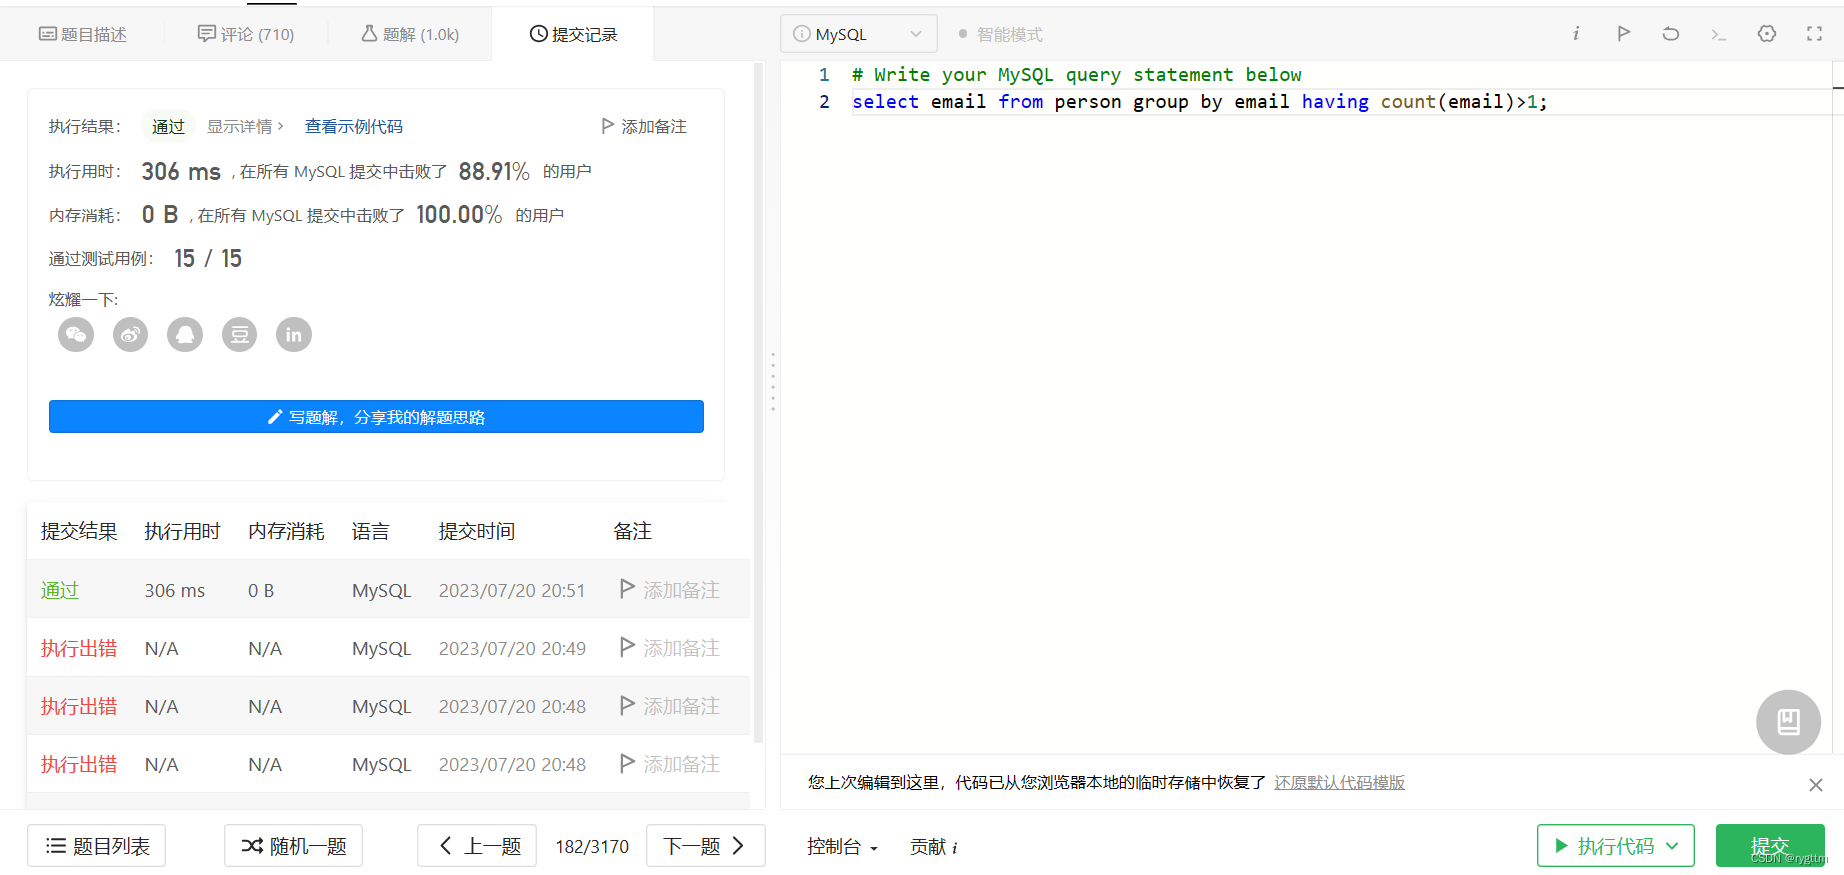Close the code restored notification
This screenshot has width=1844, height=875.
click(1816, 785)
